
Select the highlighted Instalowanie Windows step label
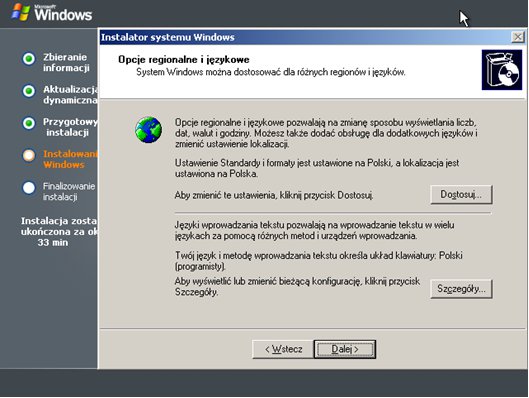point(70,159)
